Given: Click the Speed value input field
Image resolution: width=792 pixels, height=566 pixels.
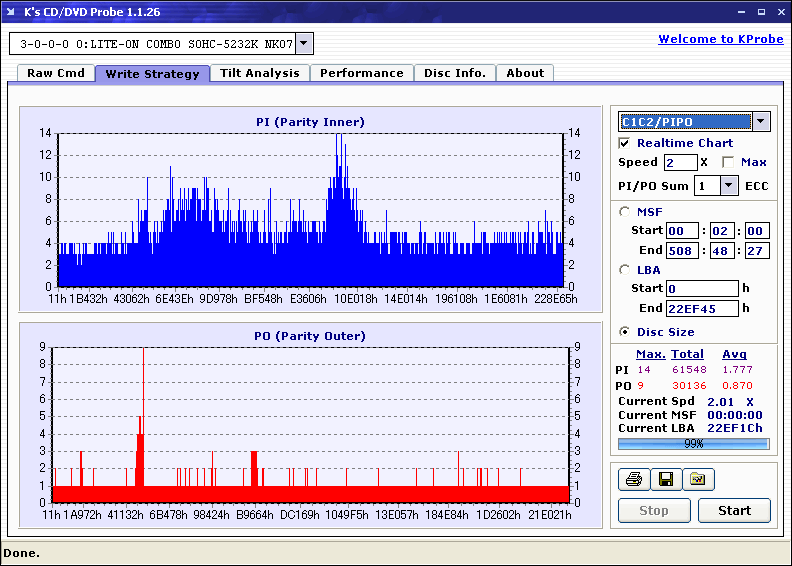Looking at the screenshot, I should pyautogui.click(x=680, y=162).
